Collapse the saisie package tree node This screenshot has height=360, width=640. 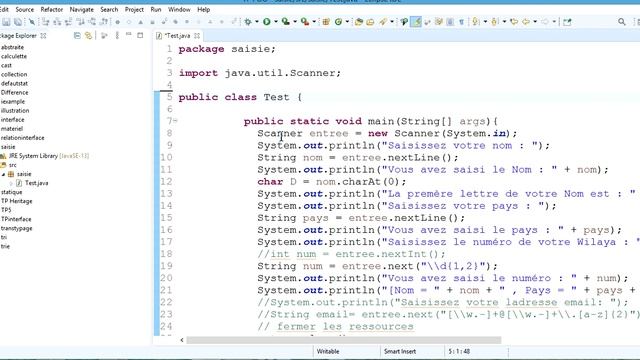coord(4,174)
